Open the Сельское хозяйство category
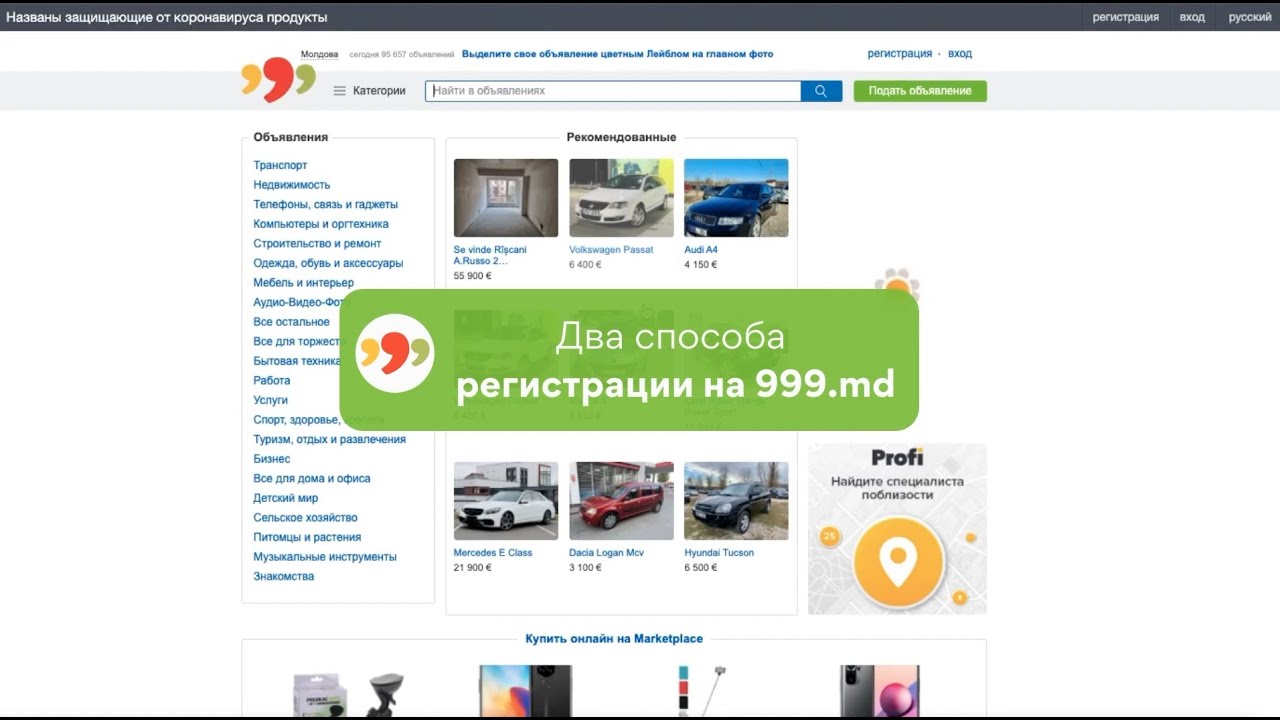Image resolution: width=1280 pixels, height=720 pixels. [305, 517]
